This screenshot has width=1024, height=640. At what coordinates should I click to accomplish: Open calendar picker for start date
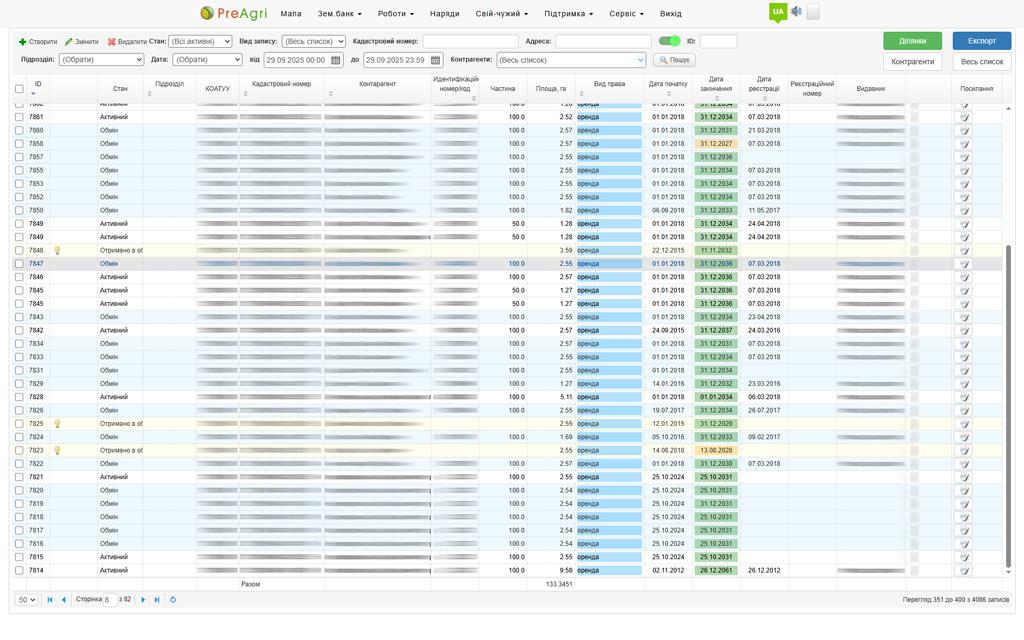pyautogui.click(x=336, y=60)
